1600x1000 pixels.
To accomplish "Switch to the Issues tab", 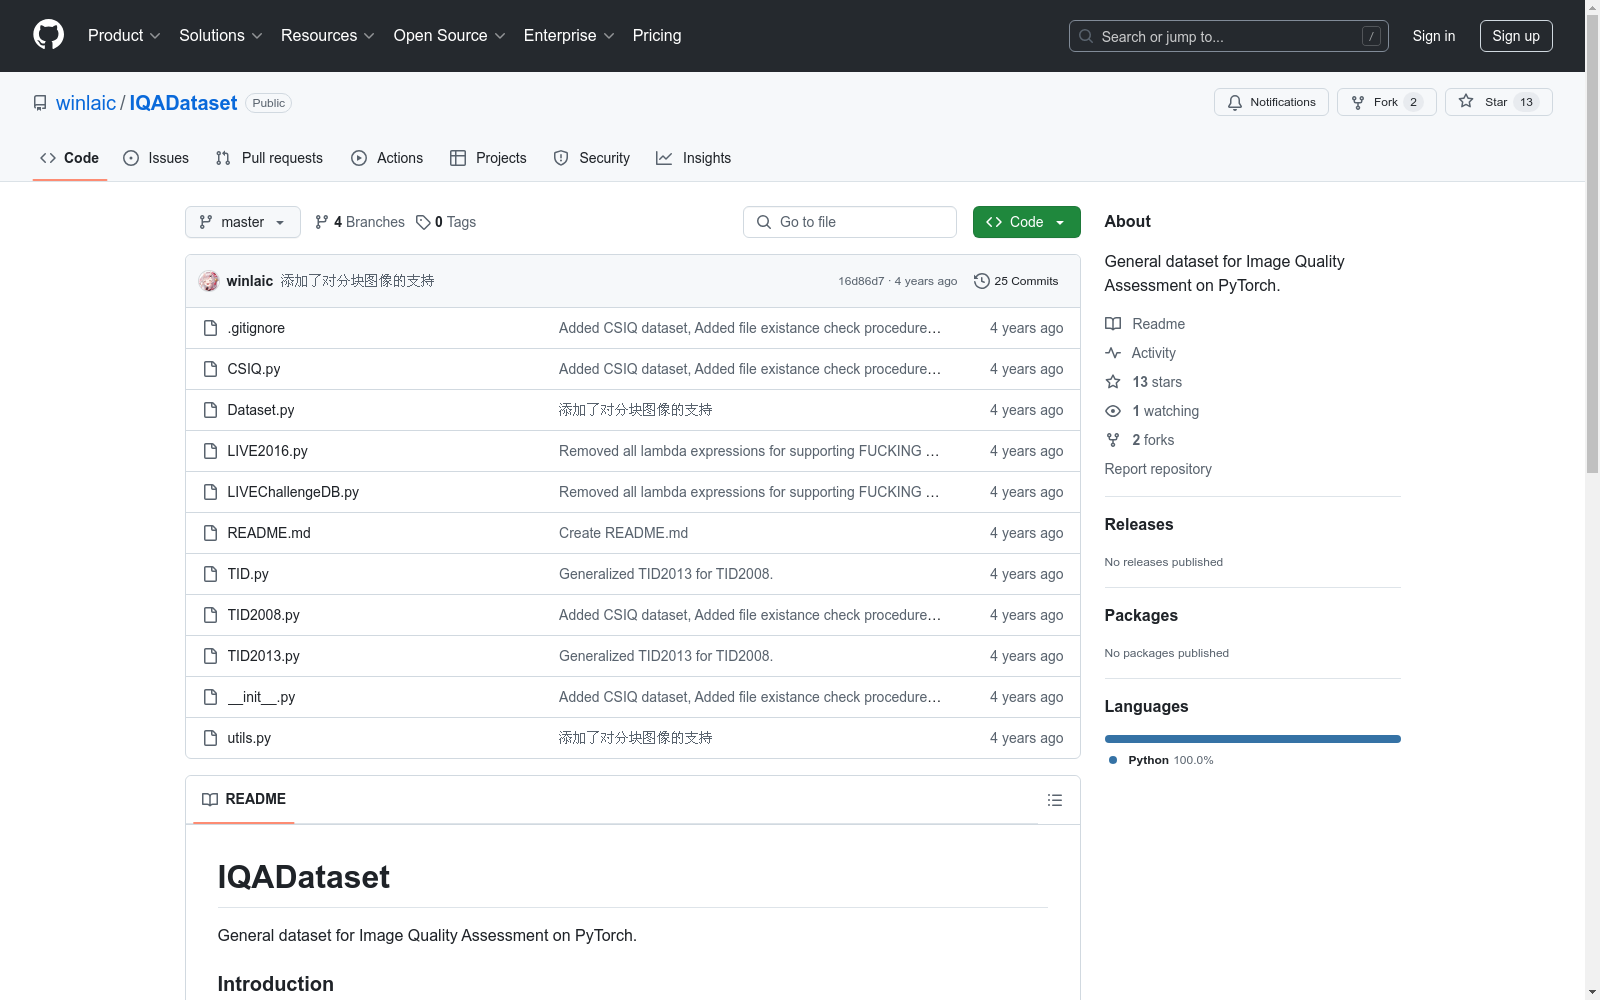I will (156, 158).
